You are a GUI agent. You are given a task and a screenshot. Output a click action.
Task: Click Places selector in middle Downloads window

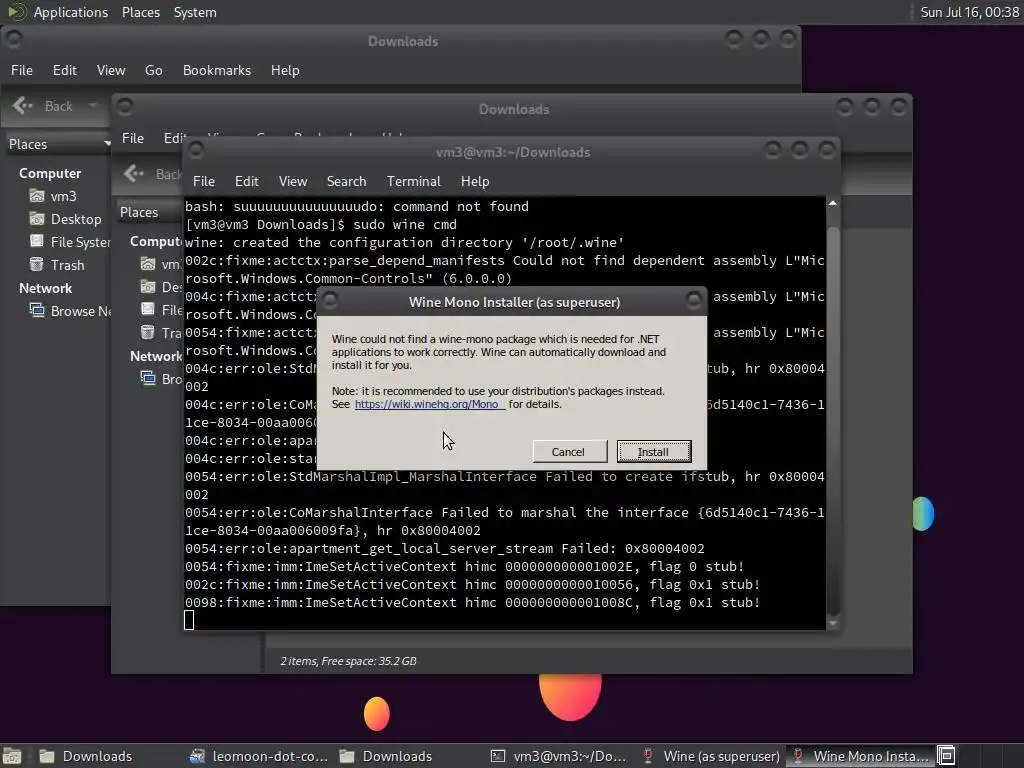point(149,212)
